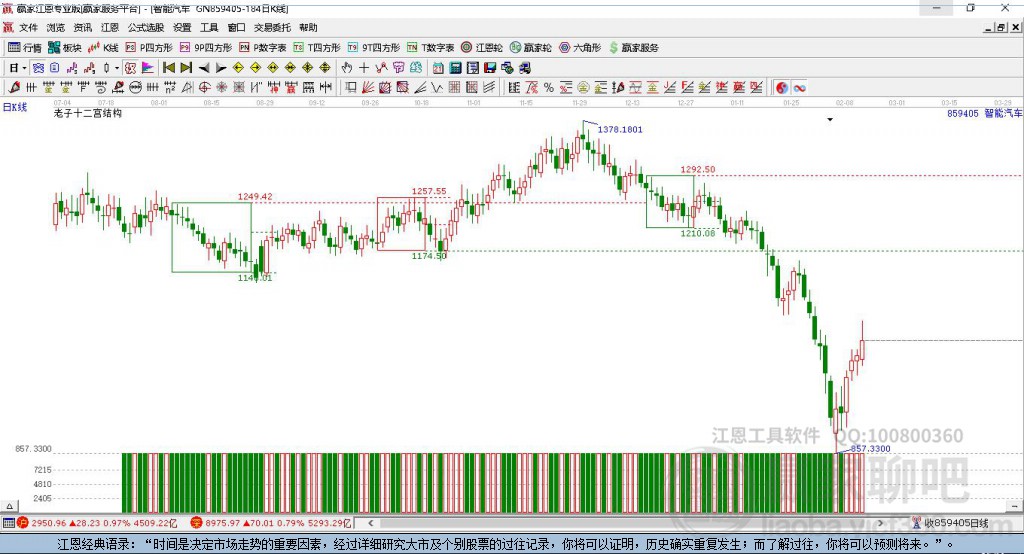Open the 行情 quotes view
Image resolution: width=1024 pixels, height=554 pixels.
tap(24, 48)
